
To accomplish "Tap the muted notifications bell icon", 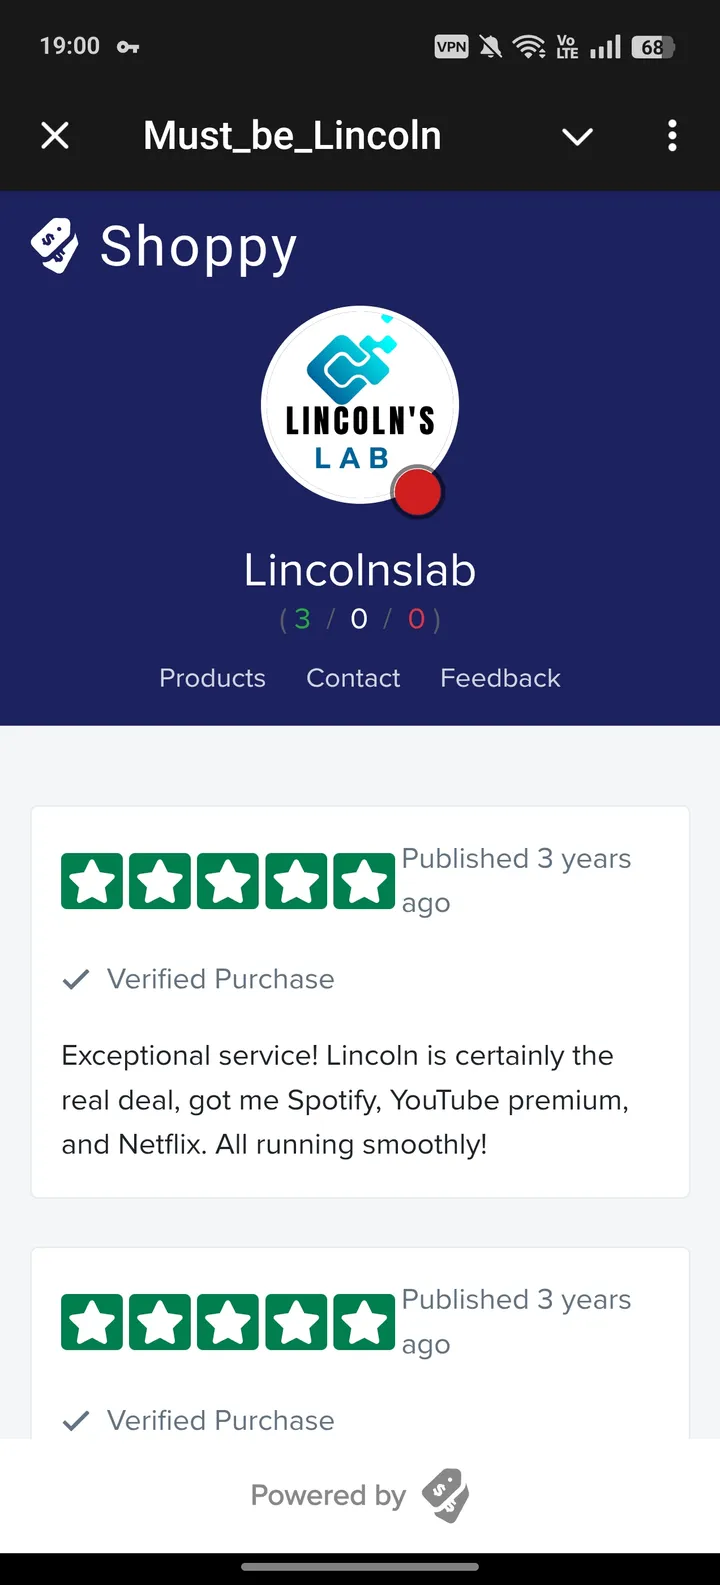I will coord(490,46).
